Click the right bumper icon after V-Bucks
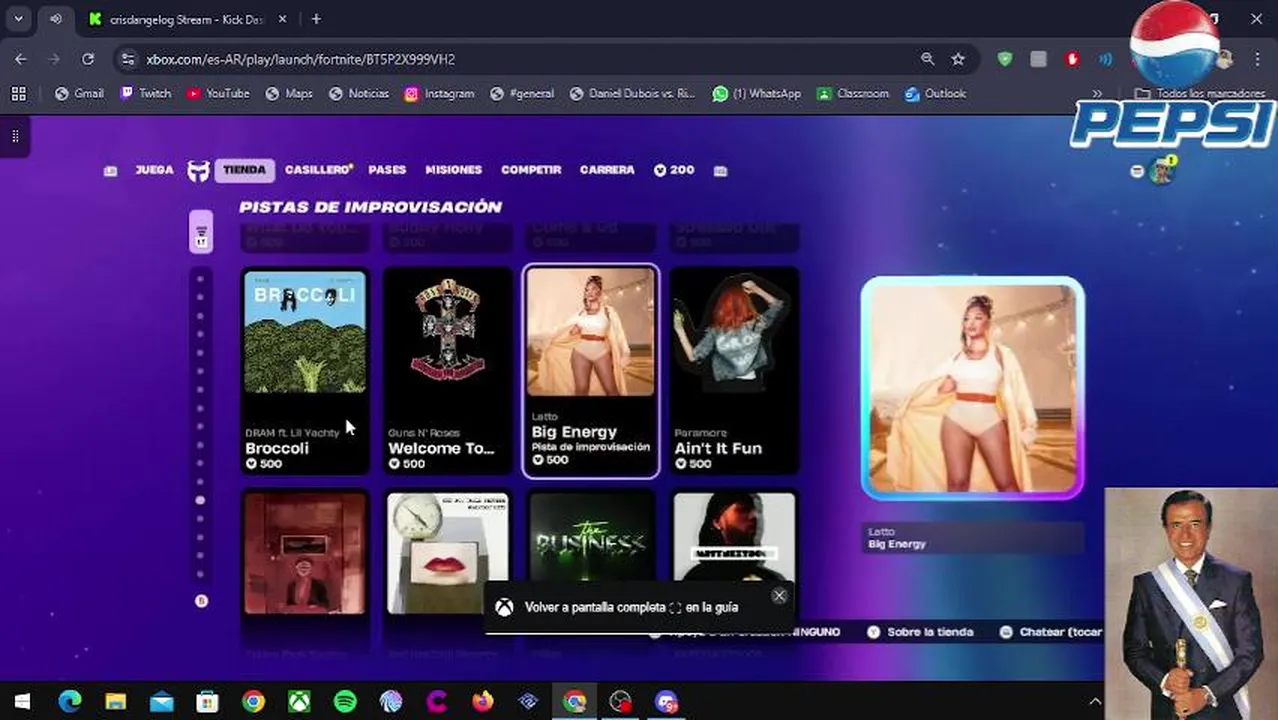Screen dimensions: 1278x720 pyautogui.click(x=720, y=171)
